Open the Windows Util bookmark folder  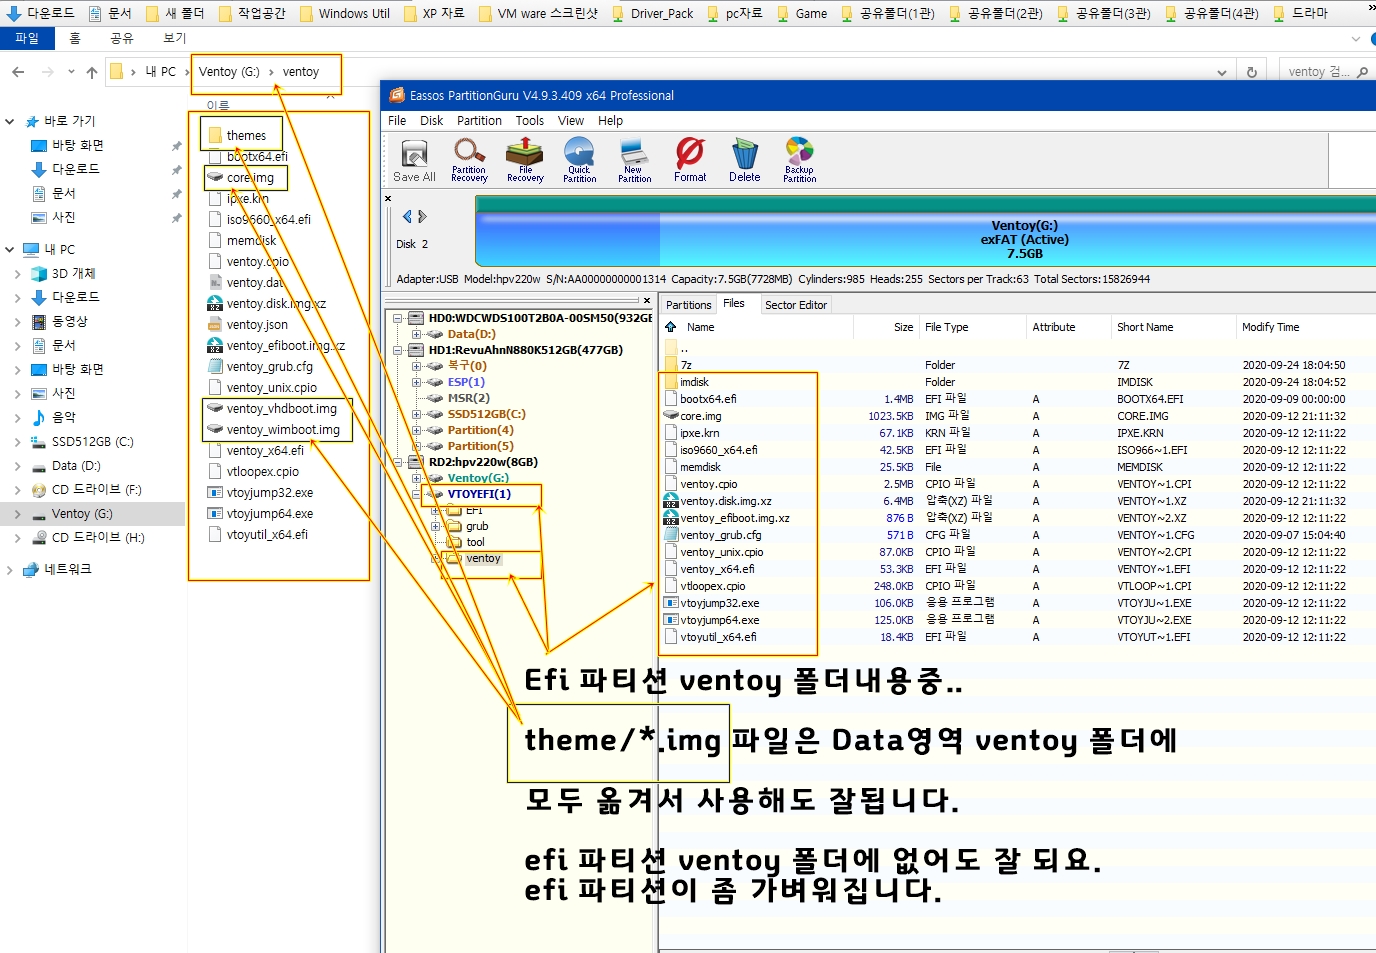(344, 13)
